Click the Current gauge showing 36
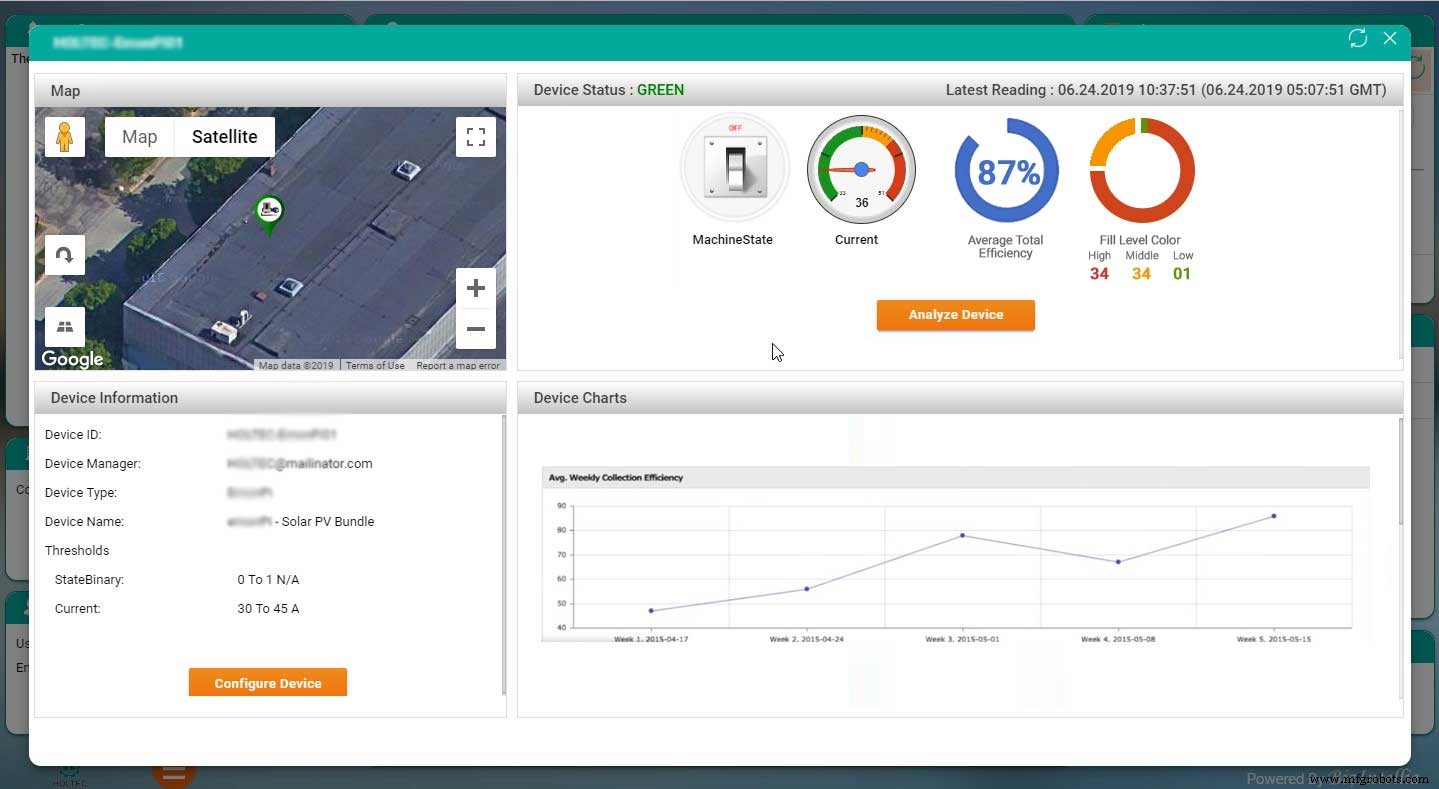Image resolution: width=1439 pixels, height=789 pixels. [x=860, y=170]
